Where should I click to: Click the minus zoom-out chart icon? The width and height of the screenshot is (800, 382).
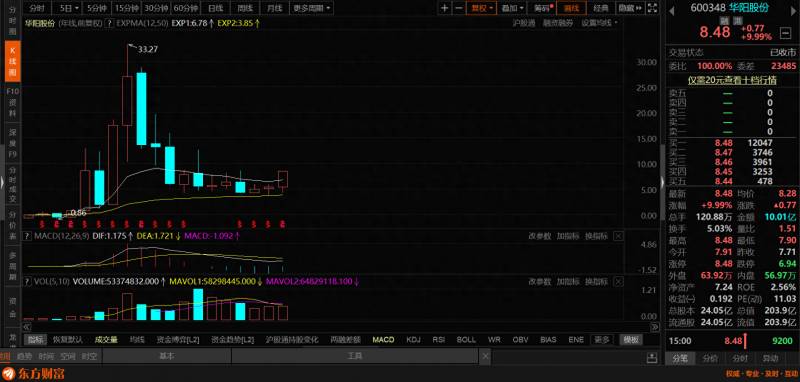pyautogui.click(x=459, y=8)
